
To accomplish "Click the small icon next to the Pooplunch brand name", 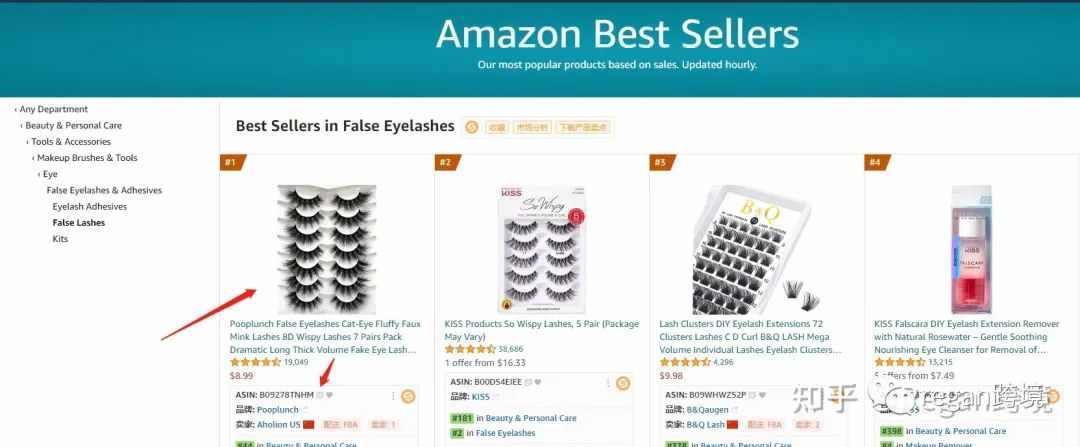I will [x=305, y=410].
